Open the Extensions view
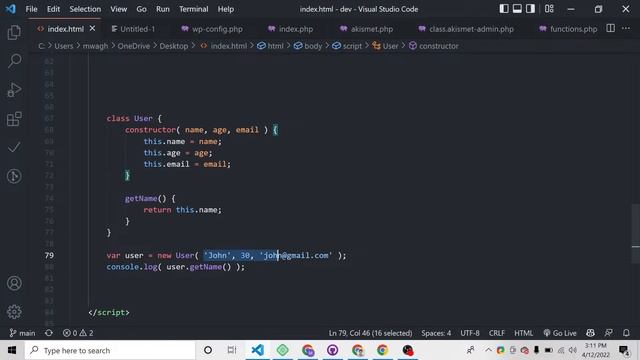The width and height of the screenshot is (640, 360). click(x=14, y=119)
